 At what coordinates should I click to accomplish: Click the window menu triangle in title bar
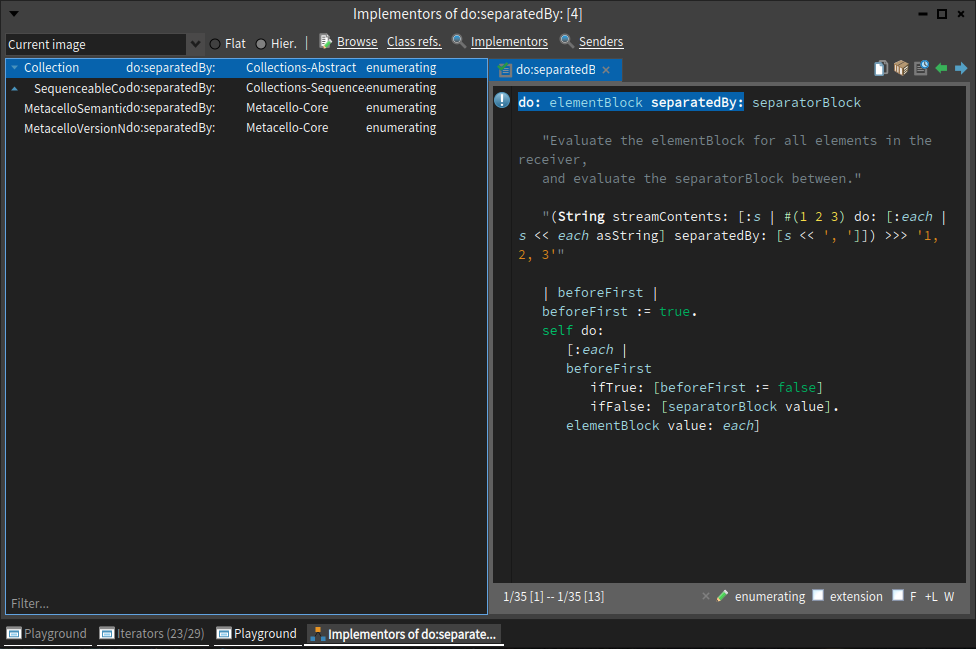(14, 13)
